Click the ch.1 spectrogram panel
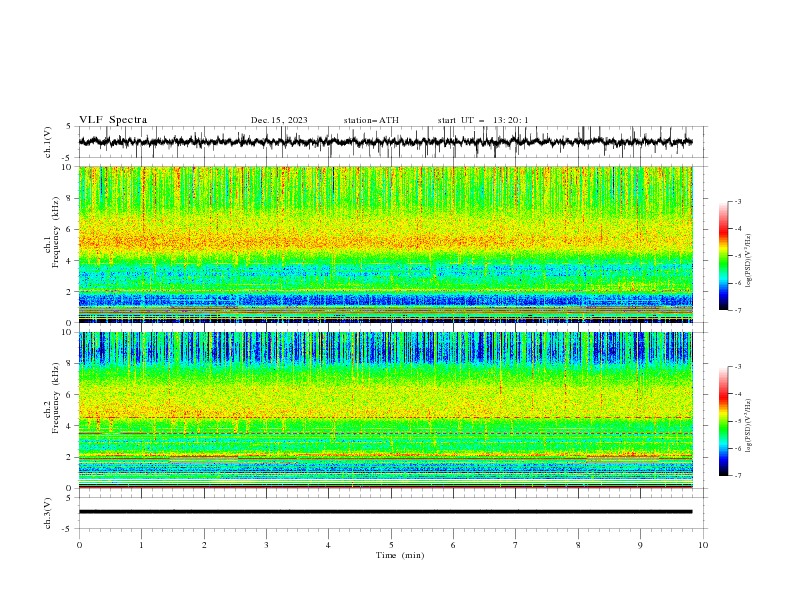Screen dimensions: 792x612 coord(385,244)
